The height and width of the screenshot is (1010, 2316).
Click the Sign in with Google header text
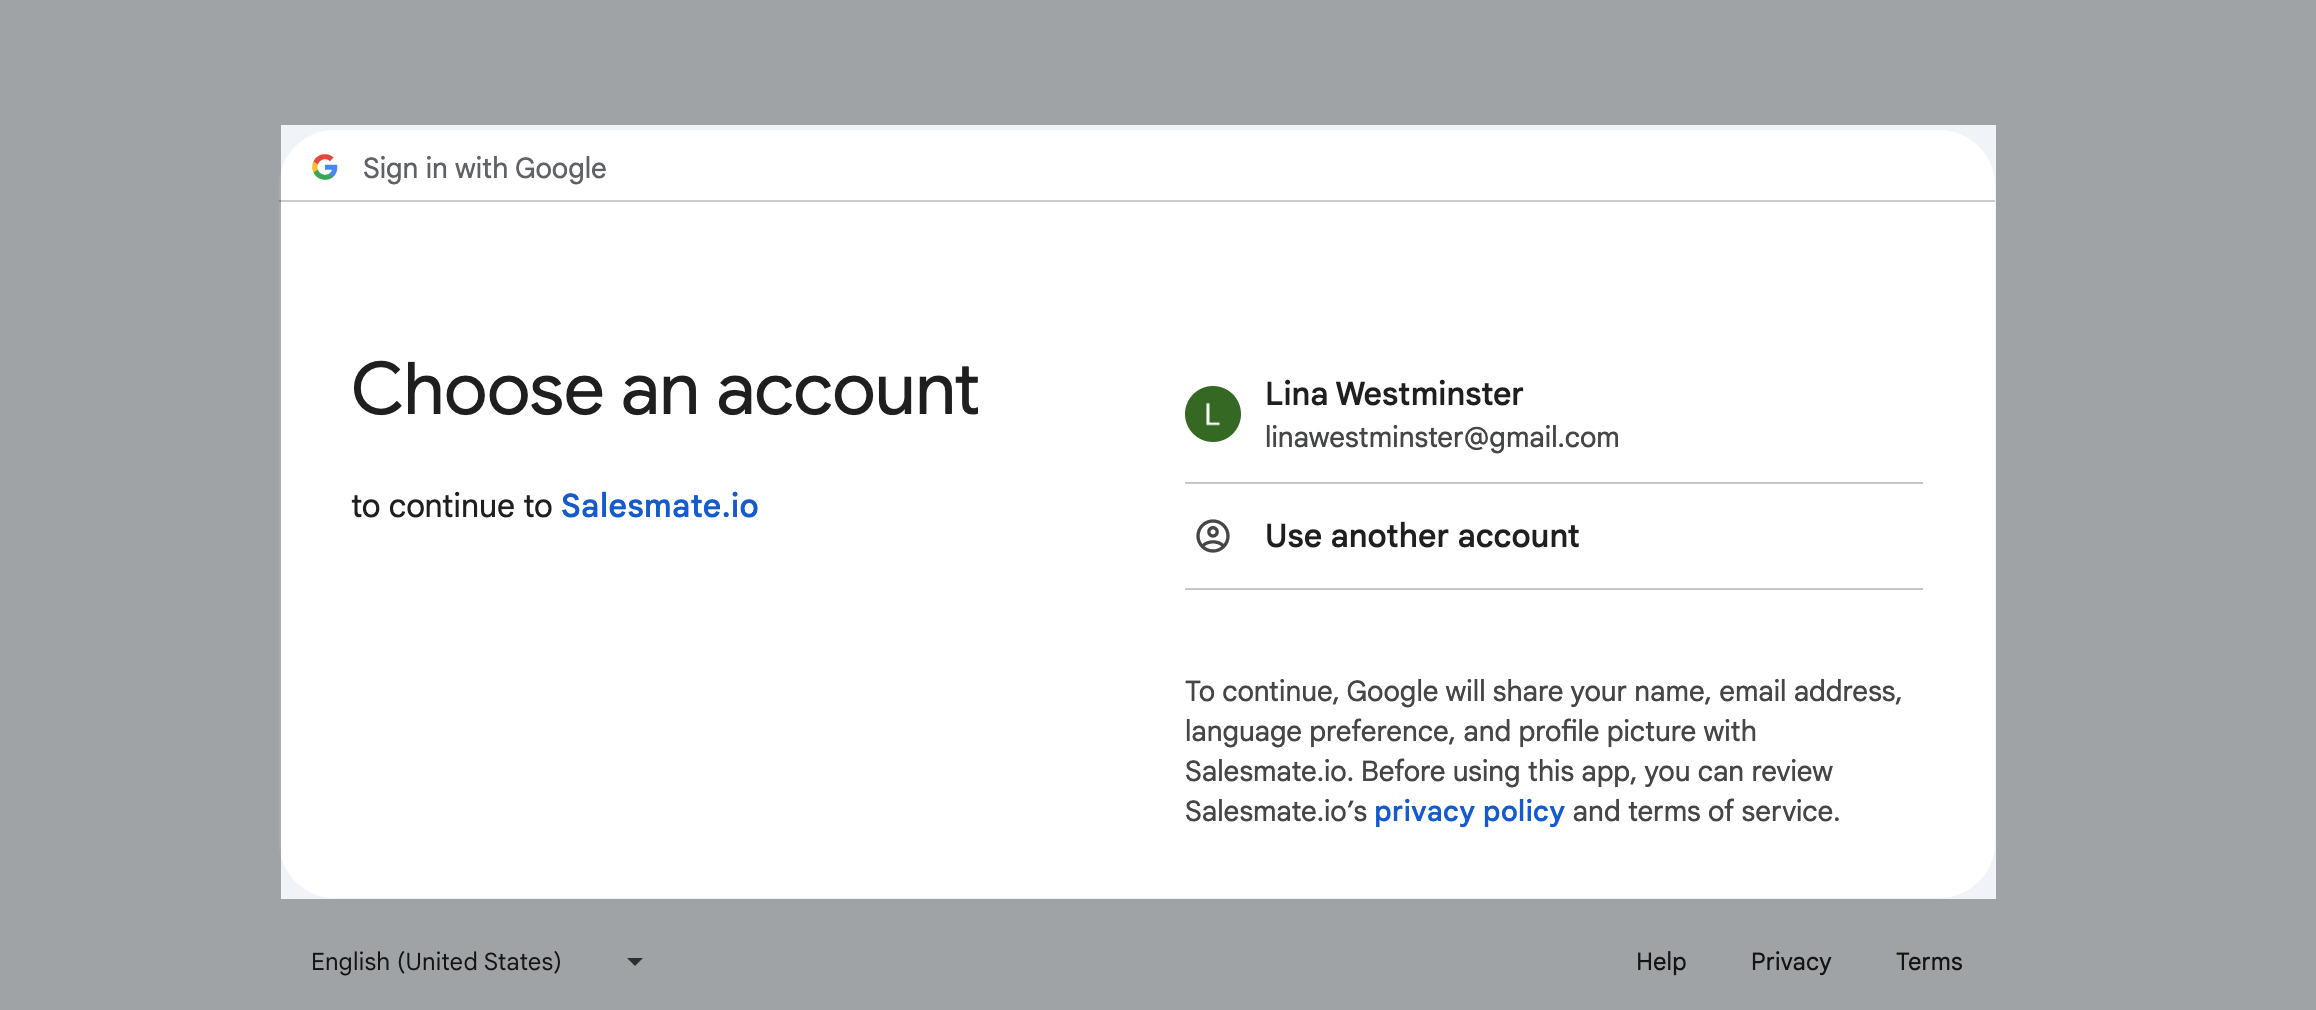(484, 168)
